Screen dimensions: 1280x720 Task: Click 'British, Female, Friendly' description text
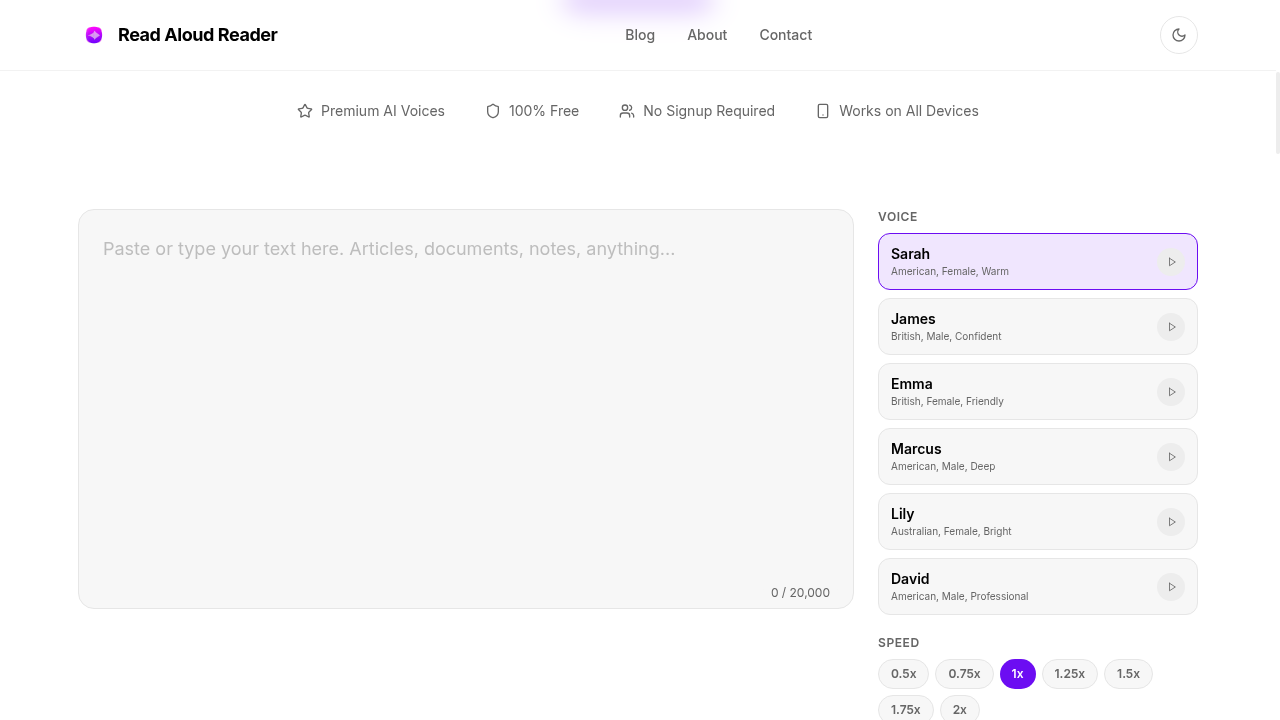click(947, 402)
